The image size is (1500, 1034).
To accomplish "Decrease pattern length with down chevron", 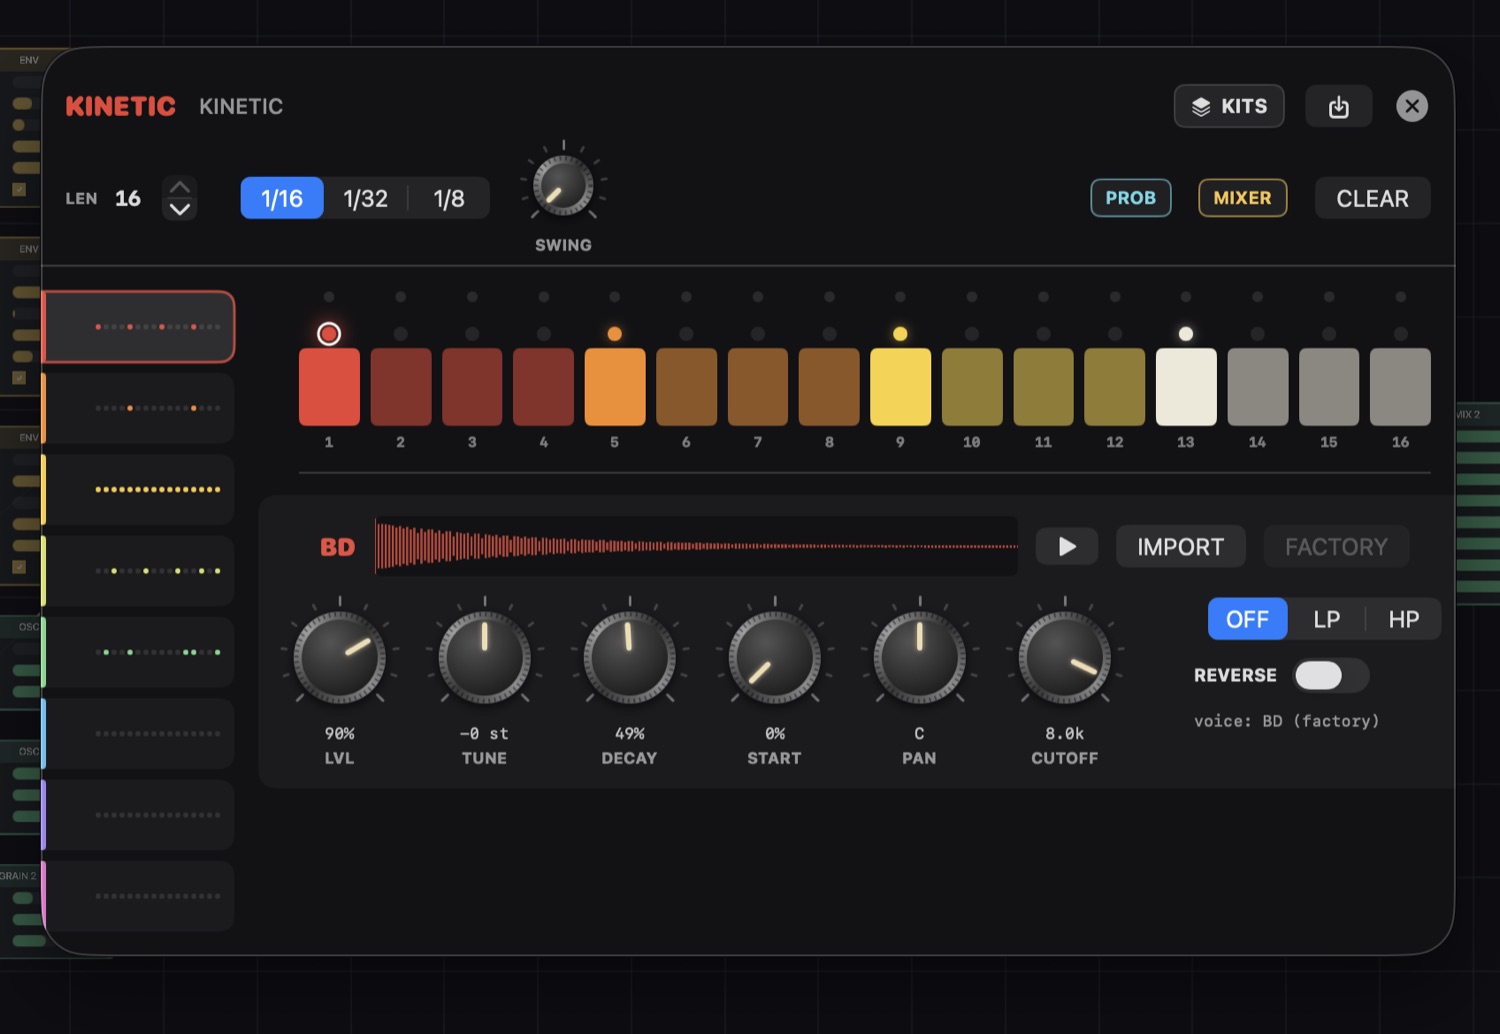I will tap(180, 209).
